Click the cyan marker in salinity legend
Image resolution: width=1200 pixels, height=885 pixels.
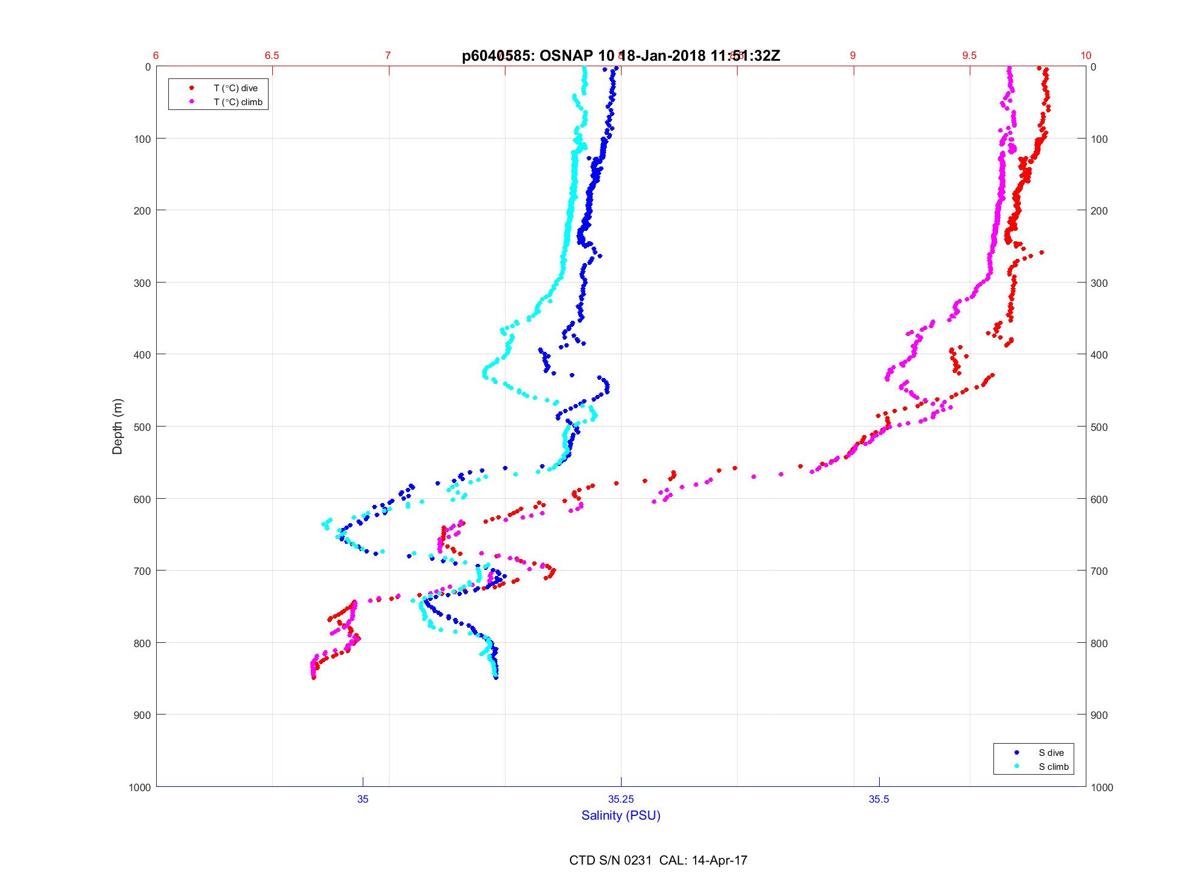(x=1016, y=766)
